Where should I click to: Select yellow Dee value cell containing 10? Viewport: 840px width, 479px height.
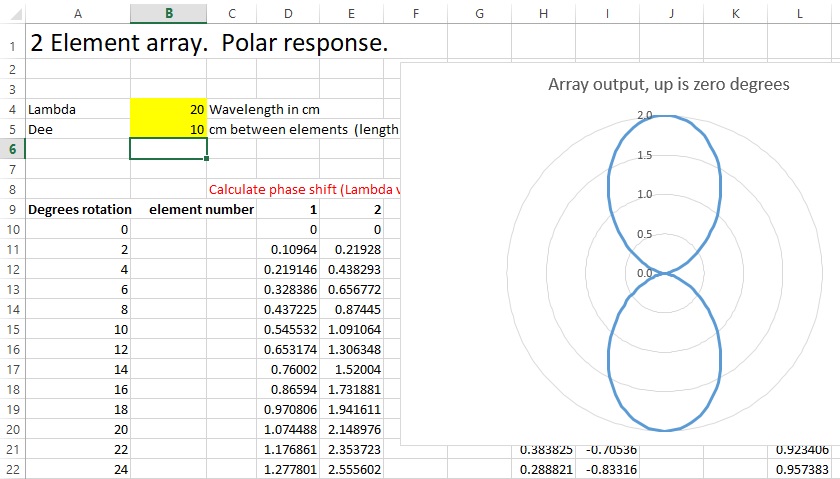[x=169, y=129]
